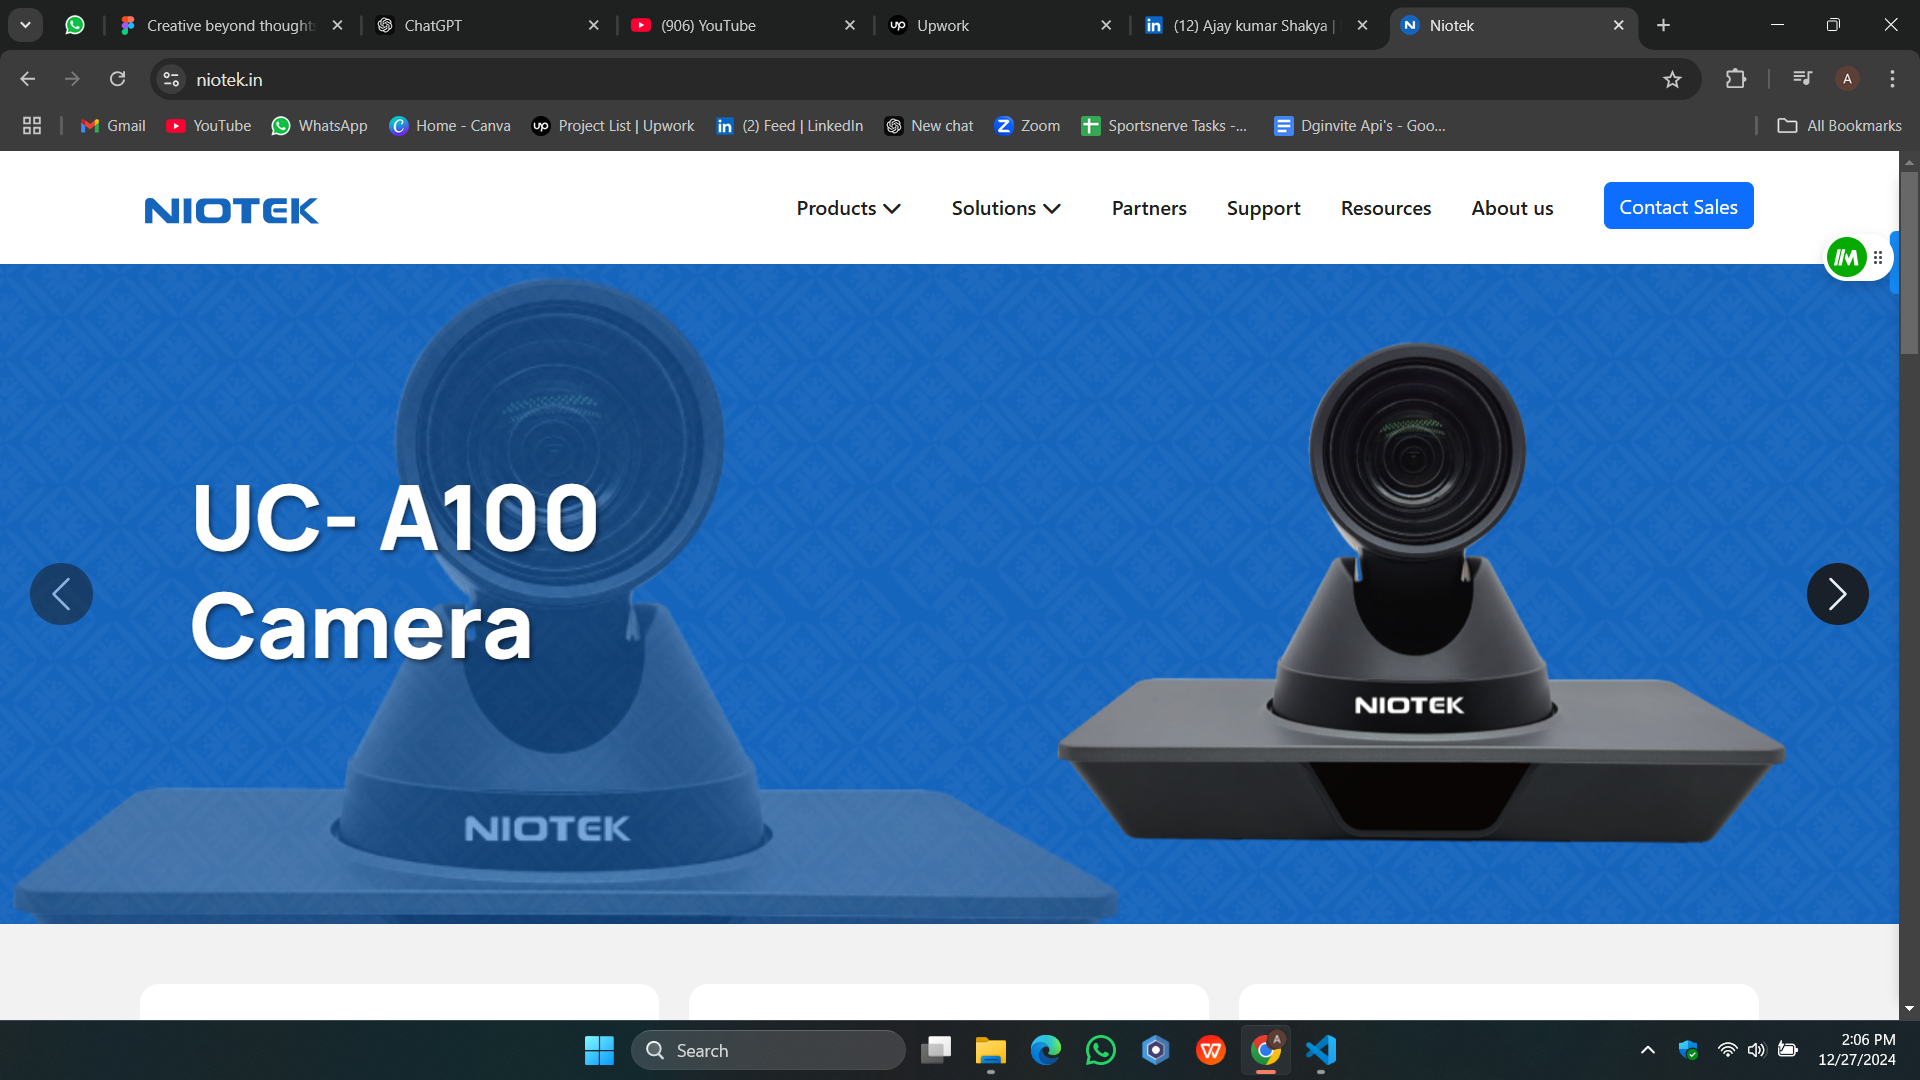1920x1080 pixels.
Task: Open the New chat bookmark
Action: coord(929,126)
